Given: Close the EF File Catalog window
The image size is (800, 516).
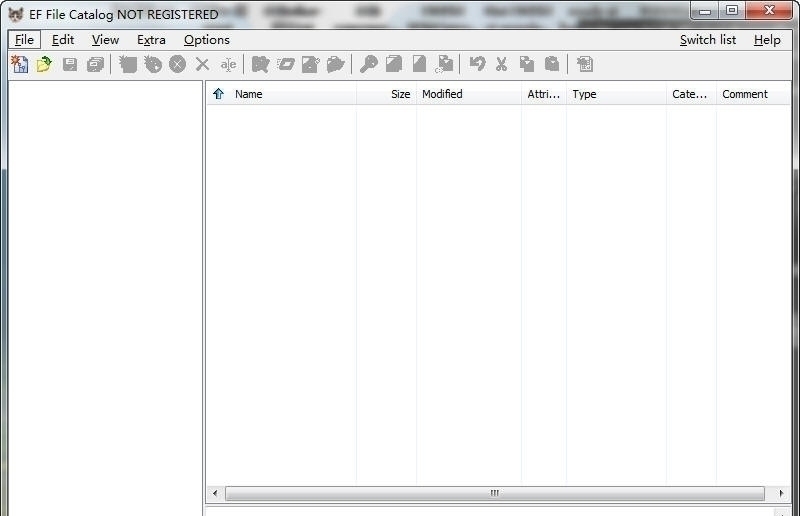Looking at the screenshot, I should 769,11.
